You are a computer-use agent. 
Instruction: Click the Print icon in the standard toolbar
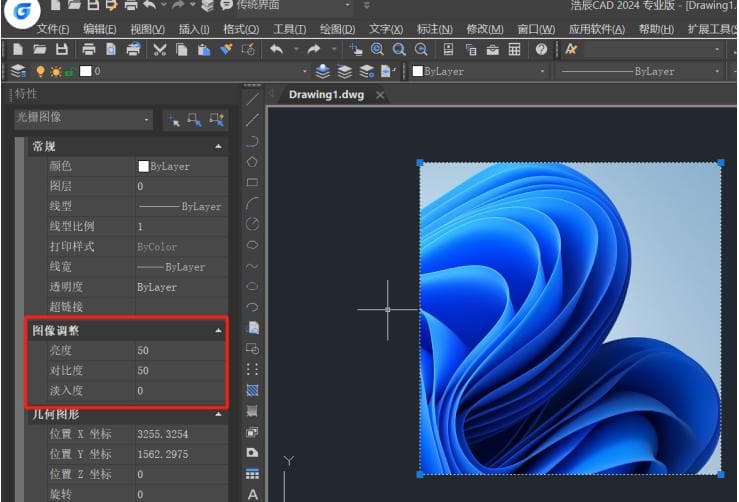(89, 49)
